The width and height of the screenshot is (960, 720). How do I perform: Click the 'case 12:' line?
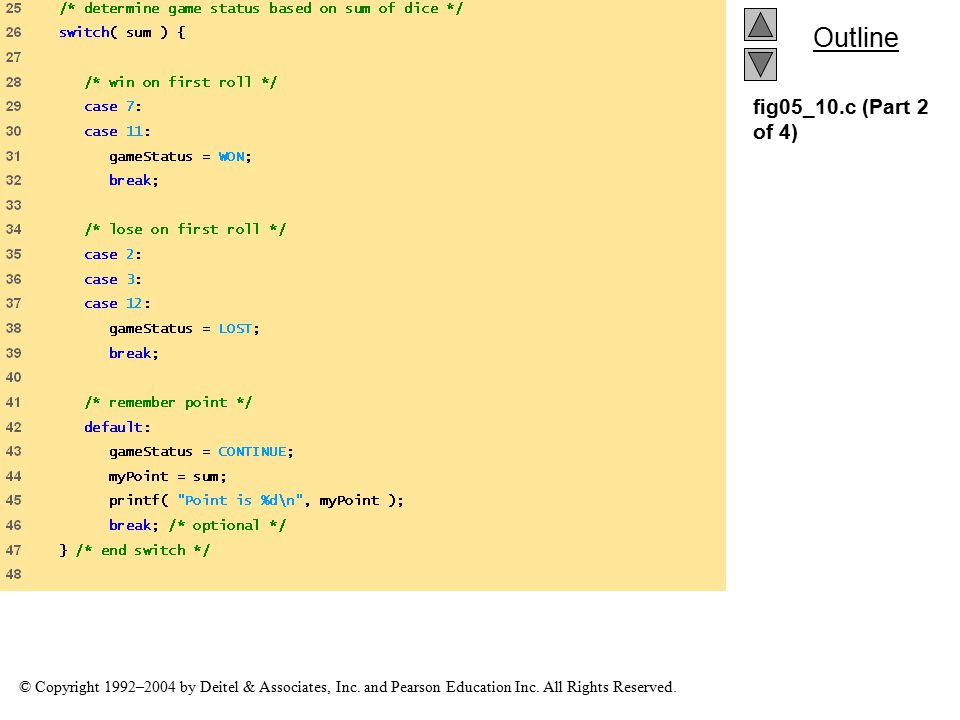[x=117, y=304]
